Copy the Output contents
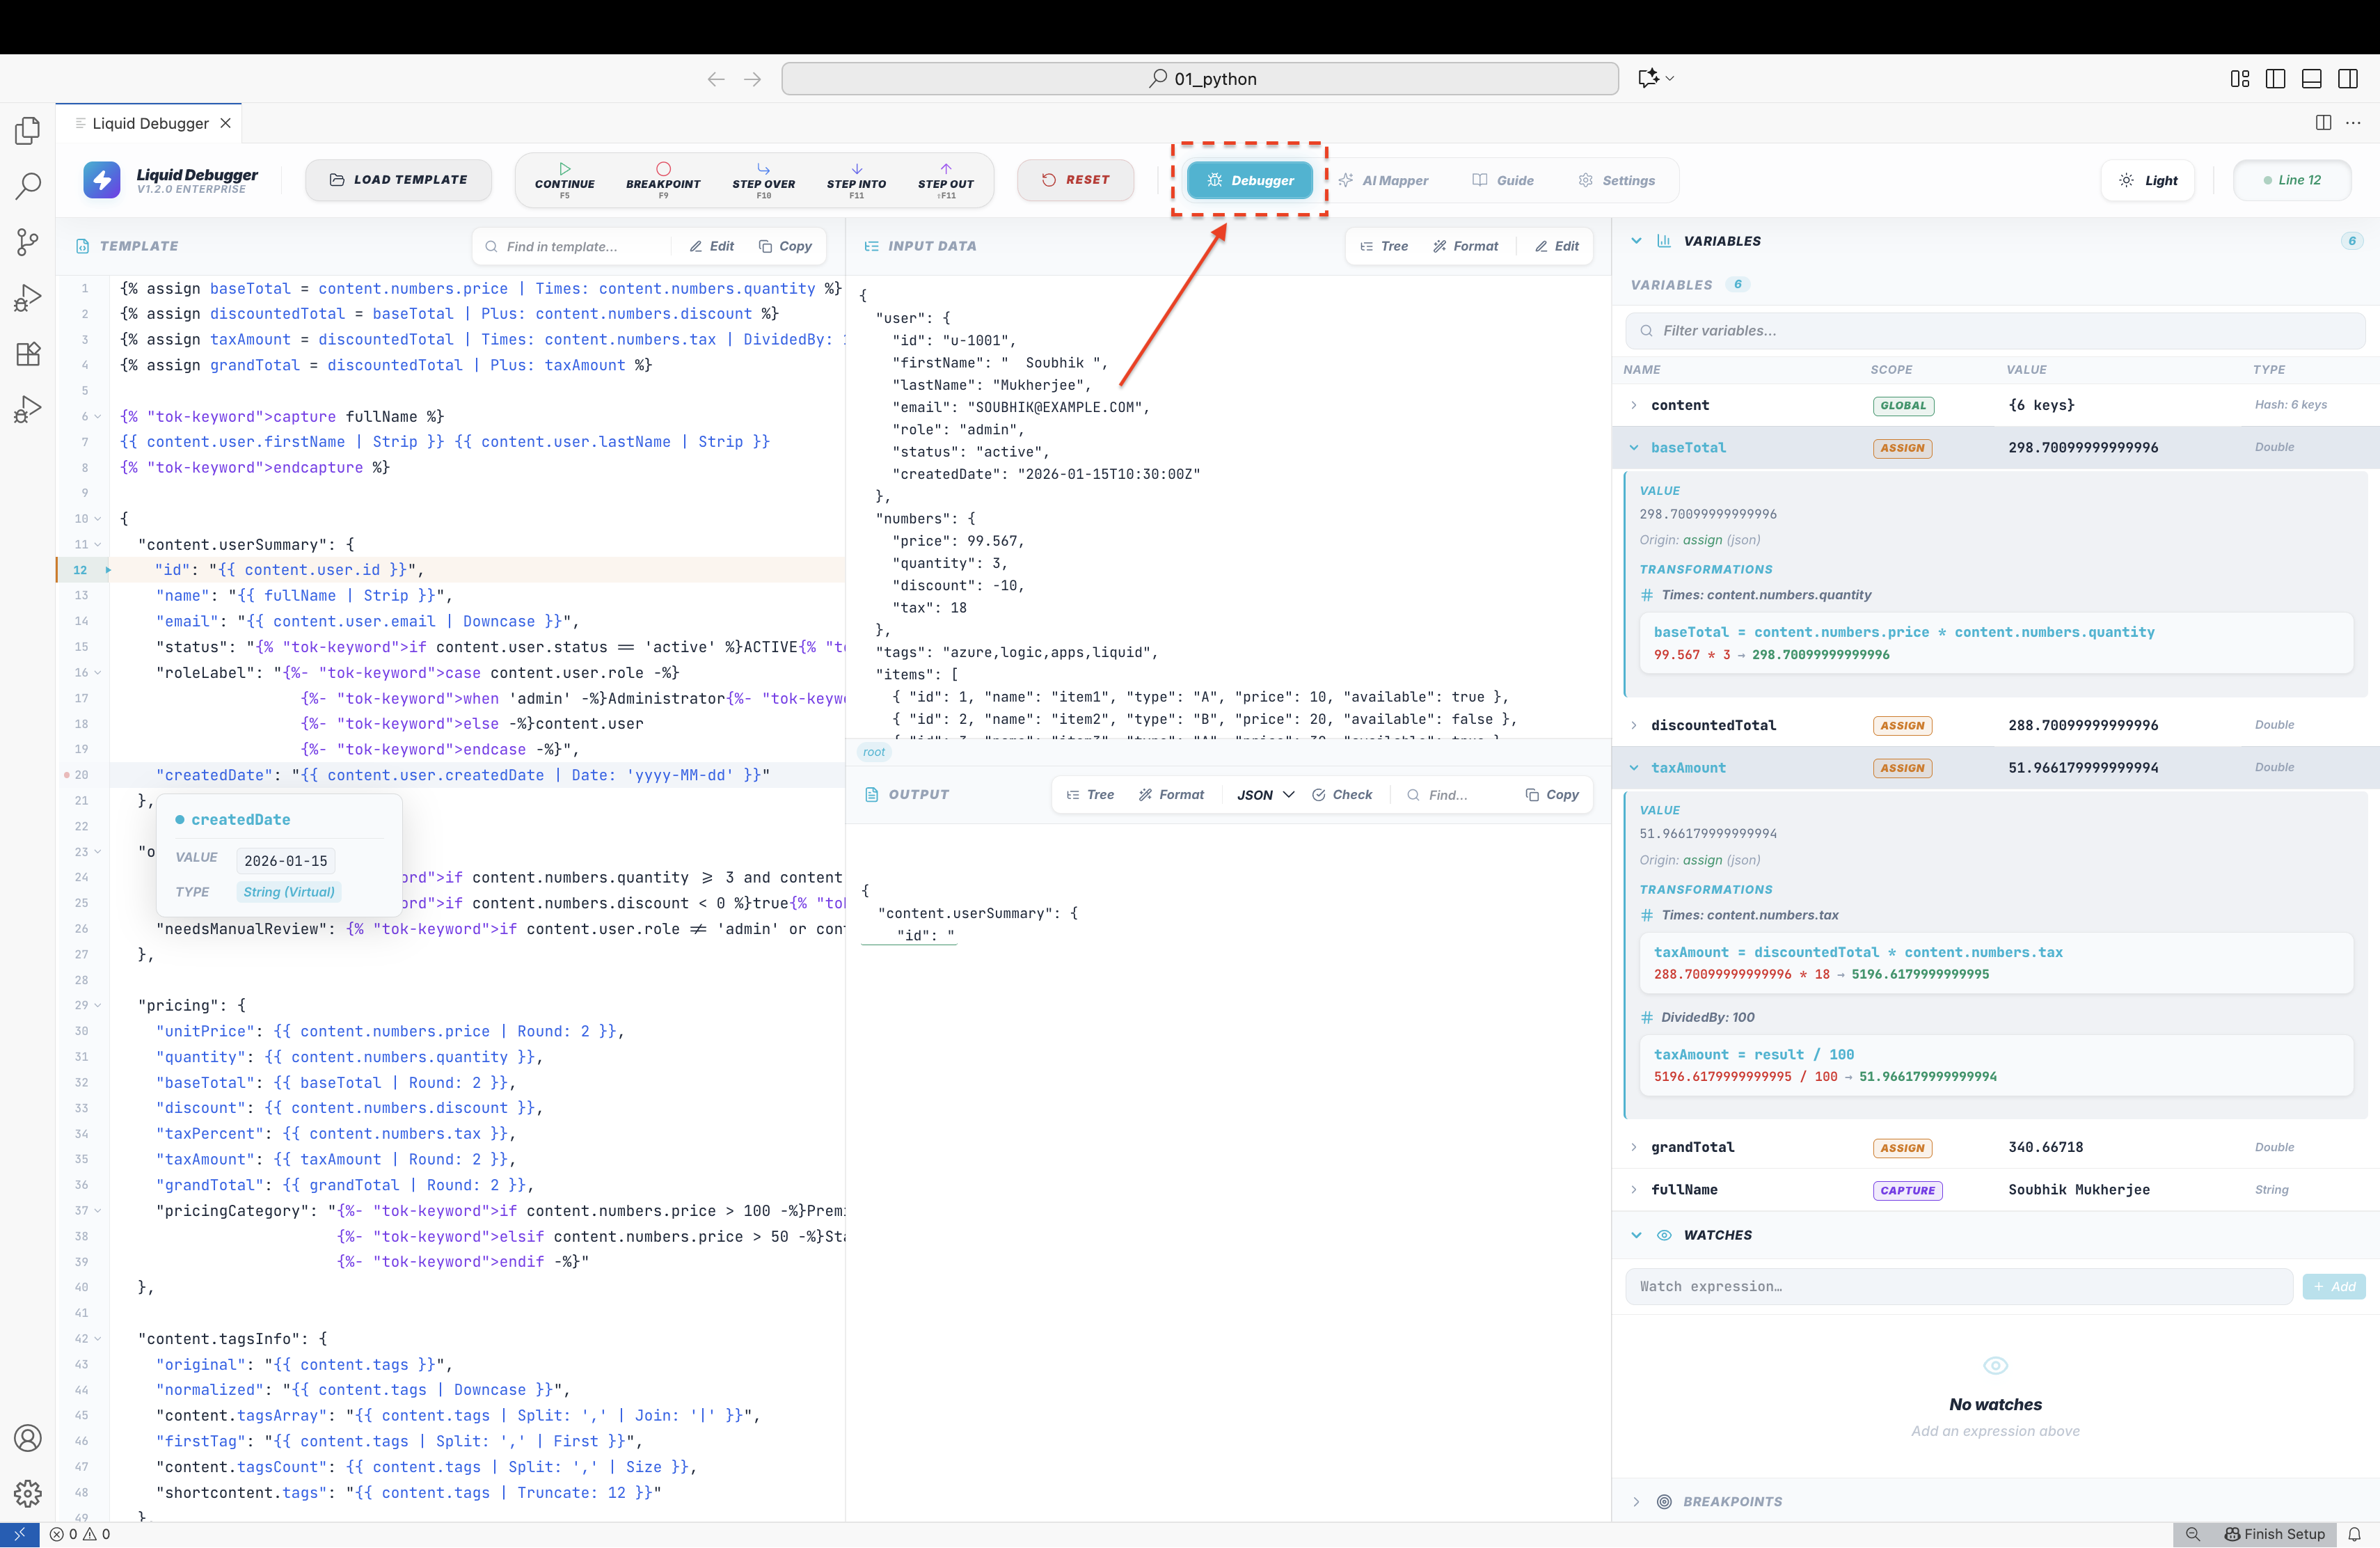 [1552, 795]
